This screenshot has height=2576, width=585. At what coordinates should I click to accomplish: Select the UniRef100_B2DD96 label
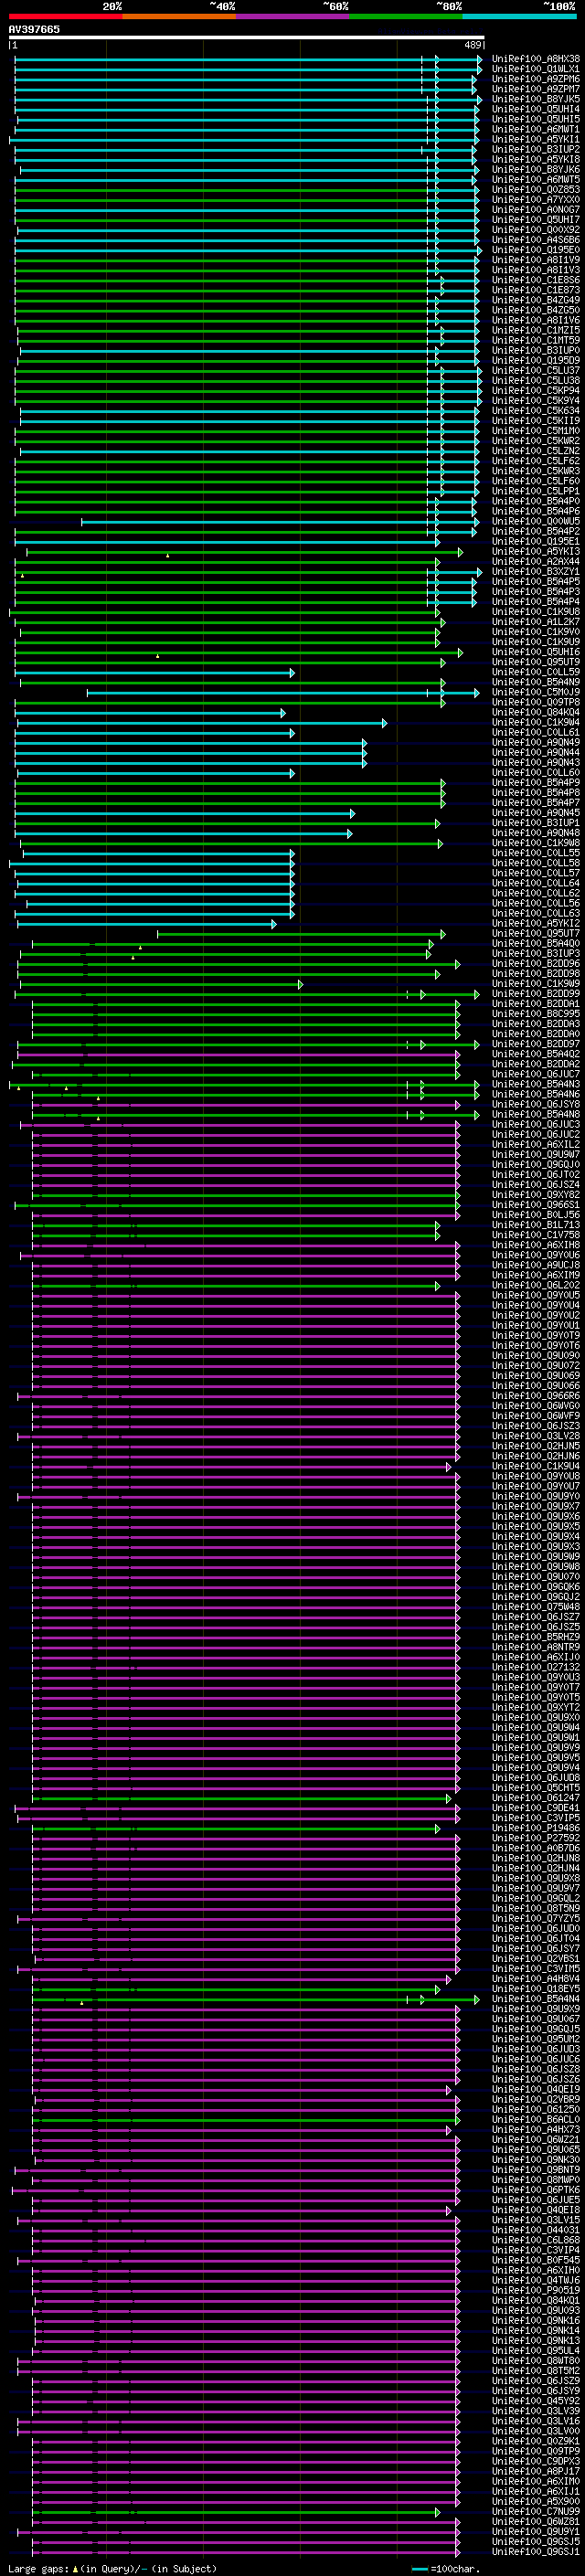(x=536, y=963)
